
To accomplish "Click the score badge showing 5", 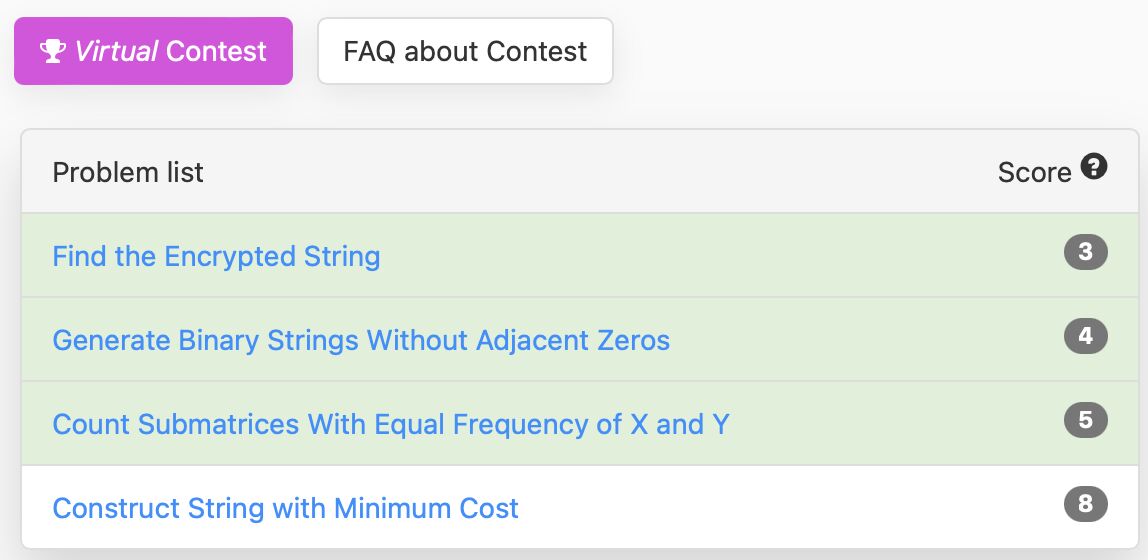I will coord(1086,420).
